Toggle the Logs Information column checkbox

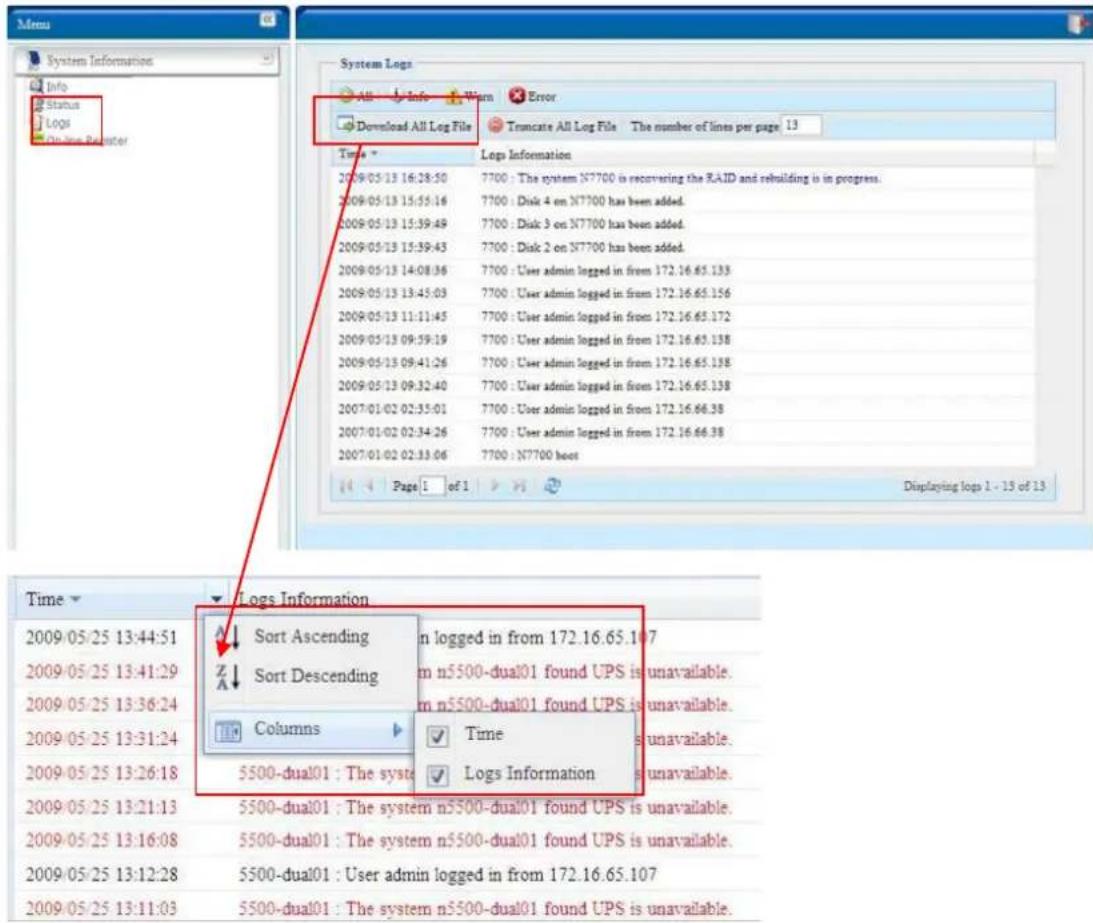click(436, 775)
